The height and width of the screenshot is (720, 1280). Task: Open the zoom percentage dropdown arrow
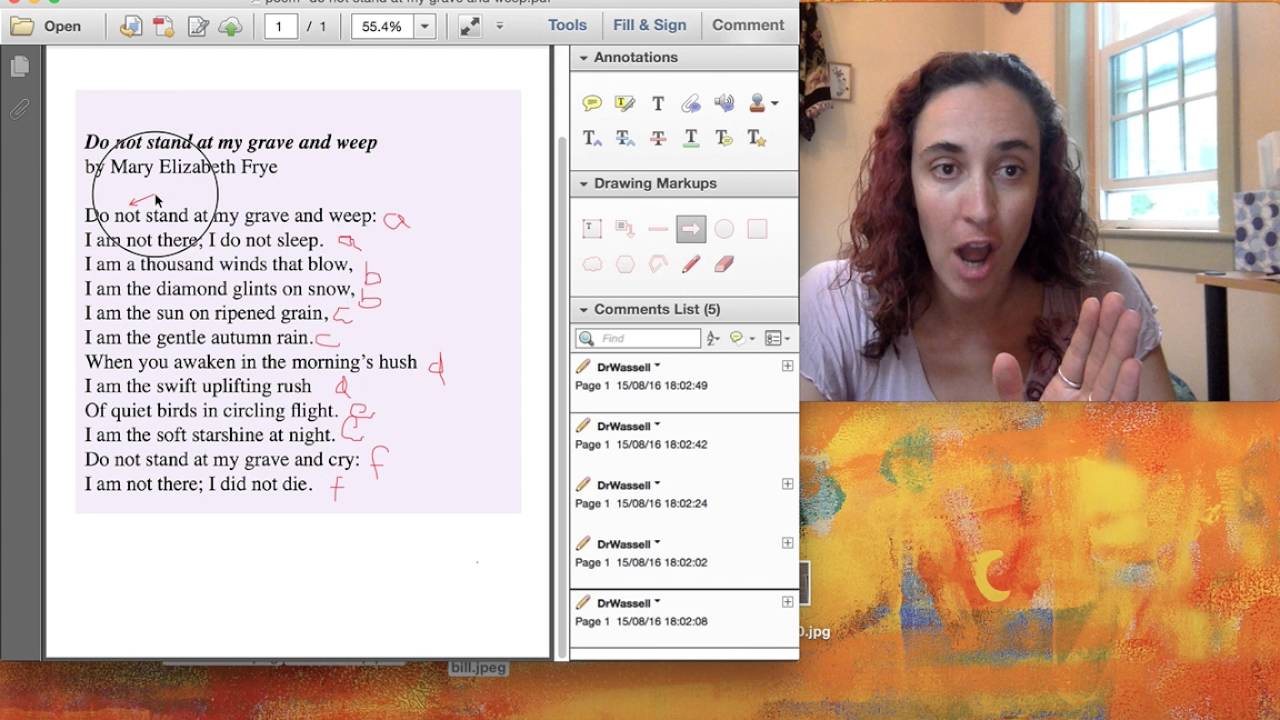[x=425, y=26]
